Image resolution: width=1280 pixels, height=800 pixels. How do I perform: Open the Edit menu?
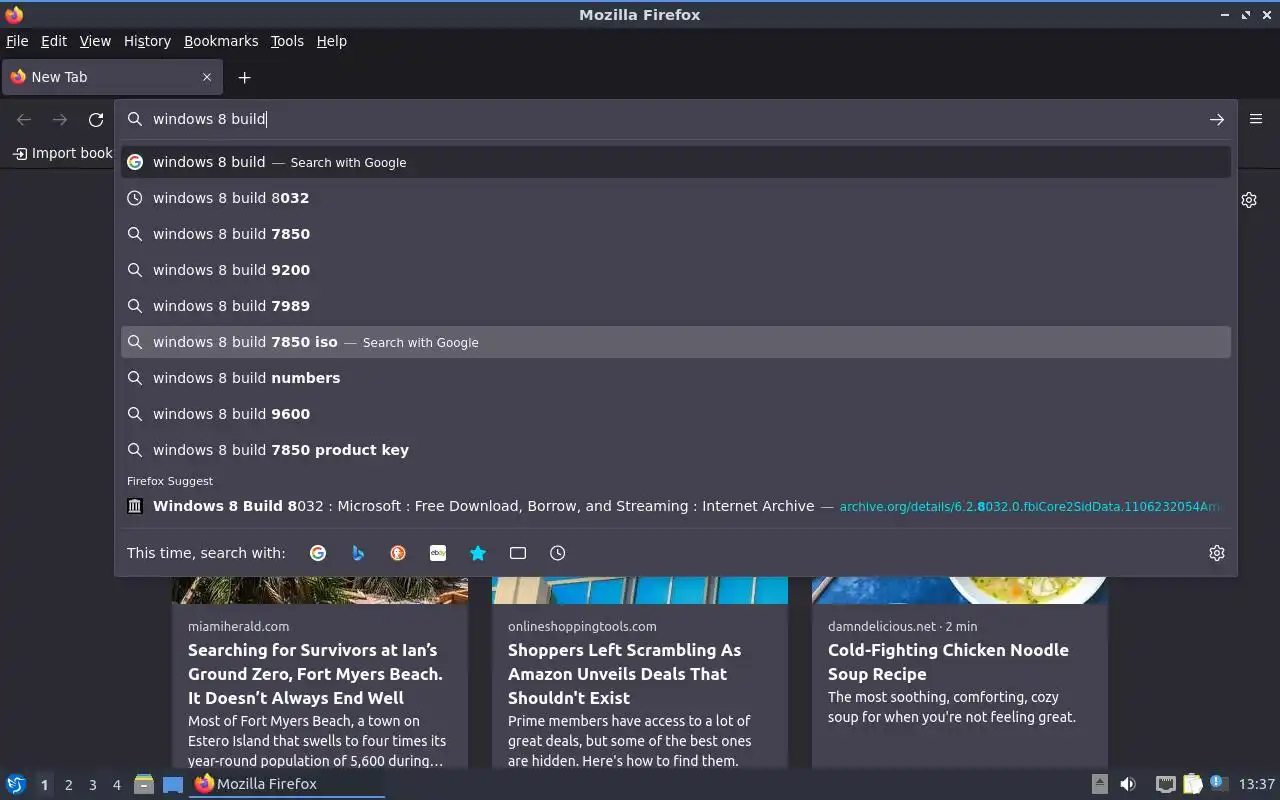(x=54, y=41)
